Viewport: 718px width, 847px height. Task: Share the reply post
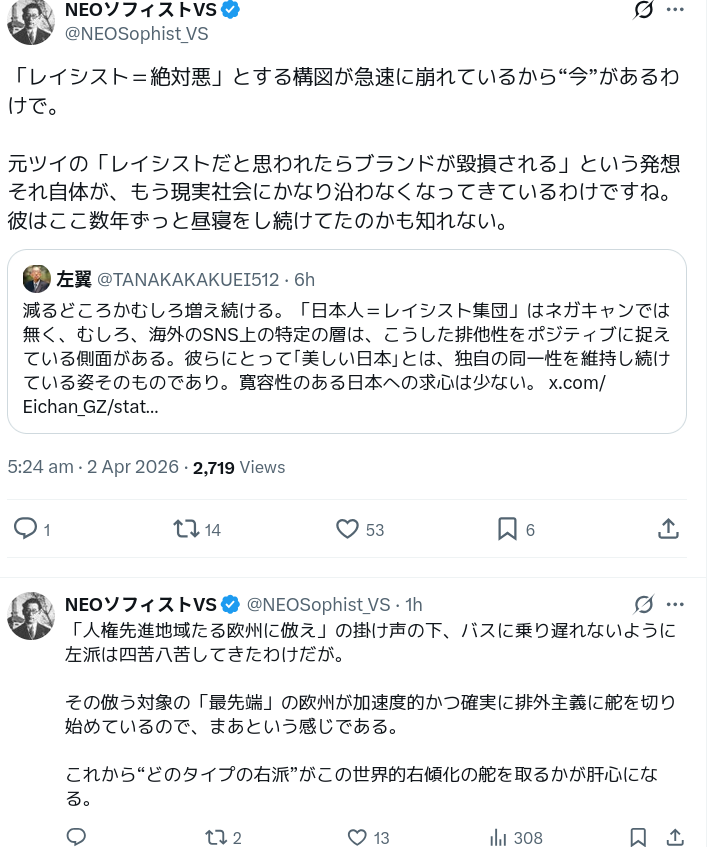675,837
